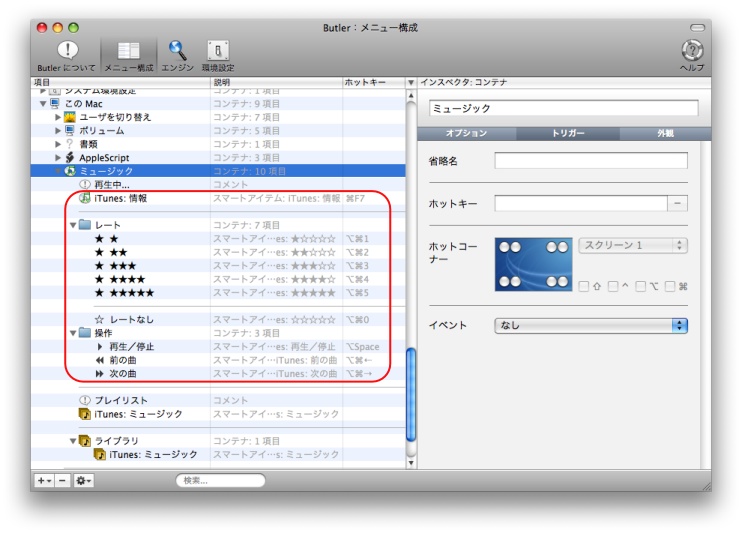
Task: Open the 環境設定 switch toolbar icon
Action: 218,50
